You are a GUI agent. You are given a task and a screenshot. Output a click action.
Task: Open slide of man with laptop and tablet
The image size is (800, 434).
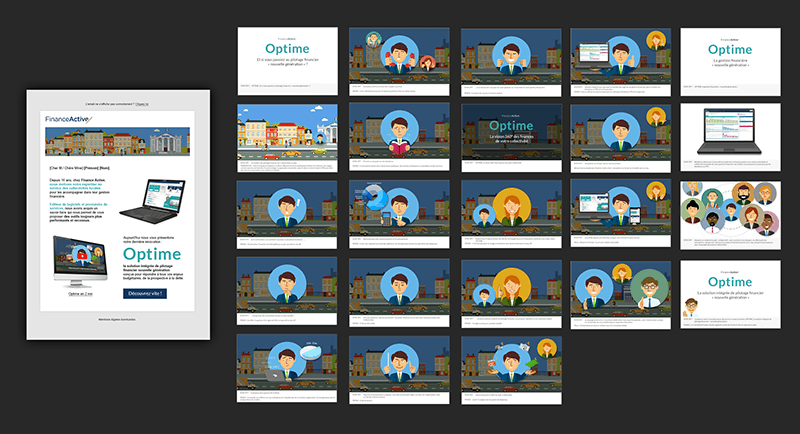[x=621, y=213]
